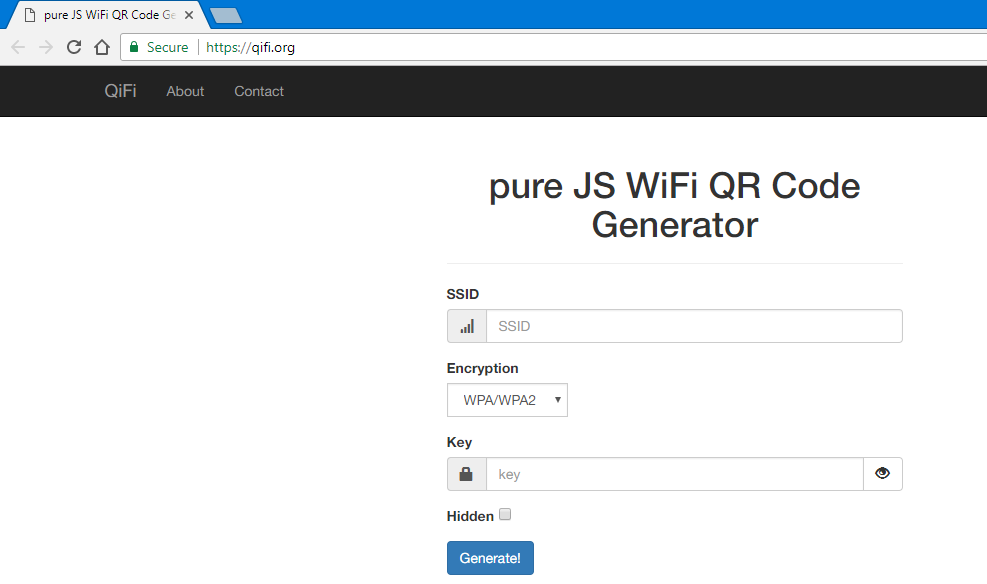Click the green Secure padlock icon
Viewport: 987px width, 584px height.
pos(134,47)
